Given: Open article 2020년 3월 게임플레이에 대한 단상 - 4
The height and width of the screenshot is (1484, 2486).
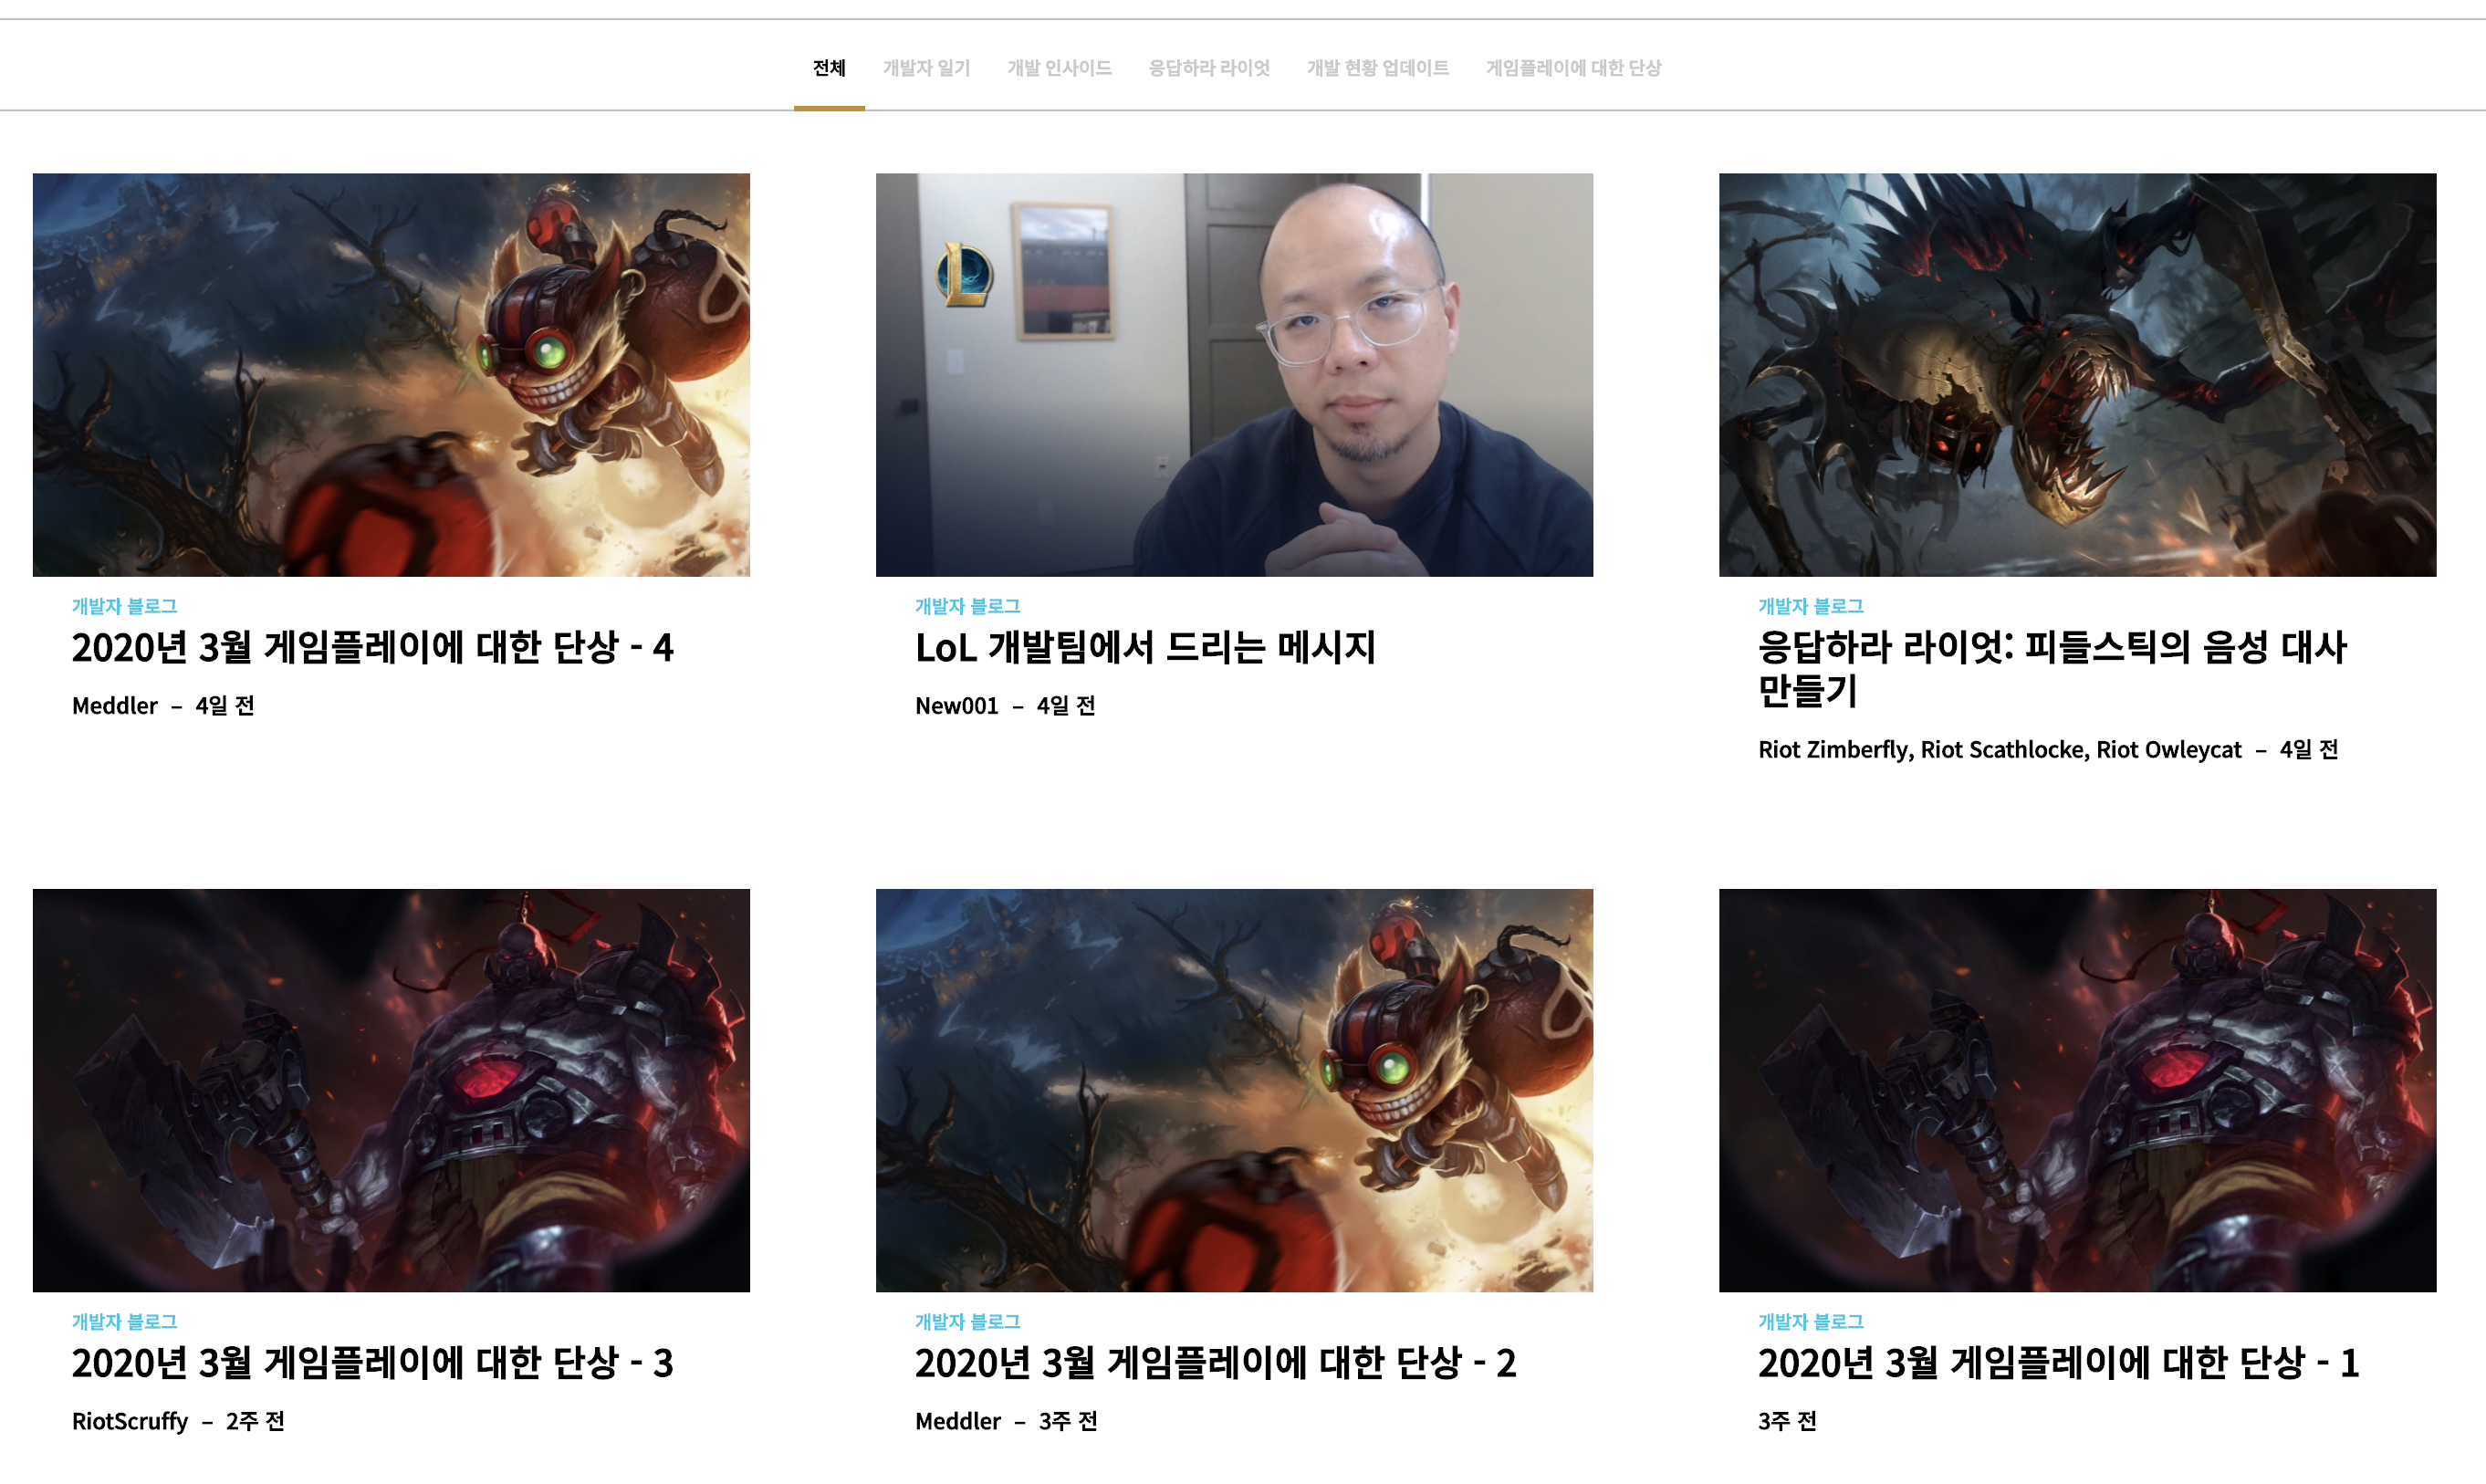Looking at the screenshot, I should click(x=372, y=648).
